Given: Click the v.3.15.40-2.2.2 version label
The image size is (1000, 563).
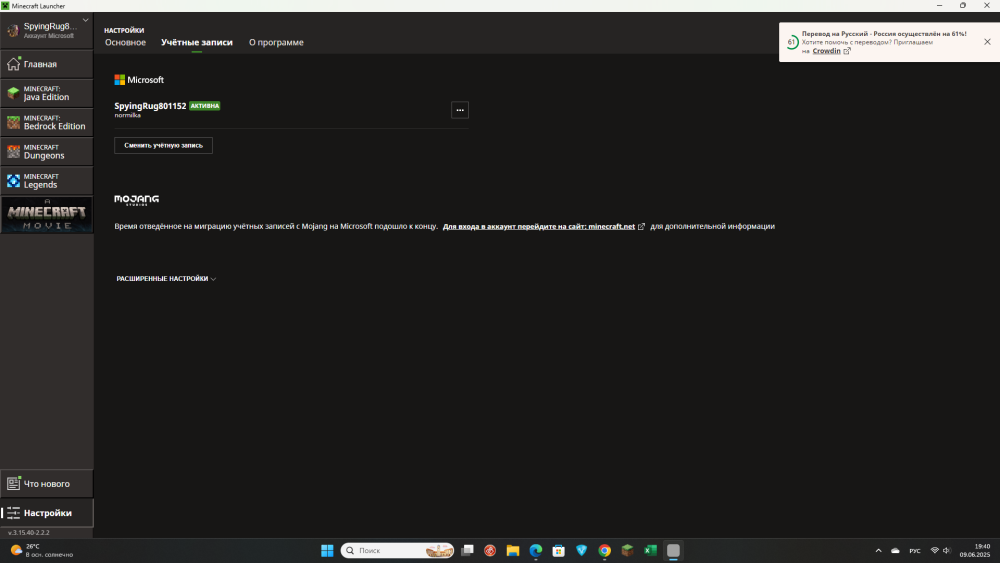Looking at the screenshot, I should click(29, 532).
